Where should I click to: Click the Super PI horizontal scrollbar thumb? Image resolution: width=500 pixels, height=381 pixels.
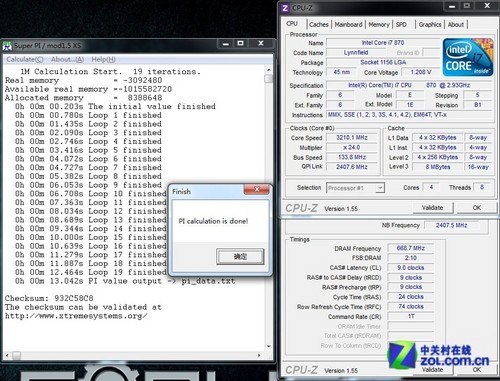(16, 356)
